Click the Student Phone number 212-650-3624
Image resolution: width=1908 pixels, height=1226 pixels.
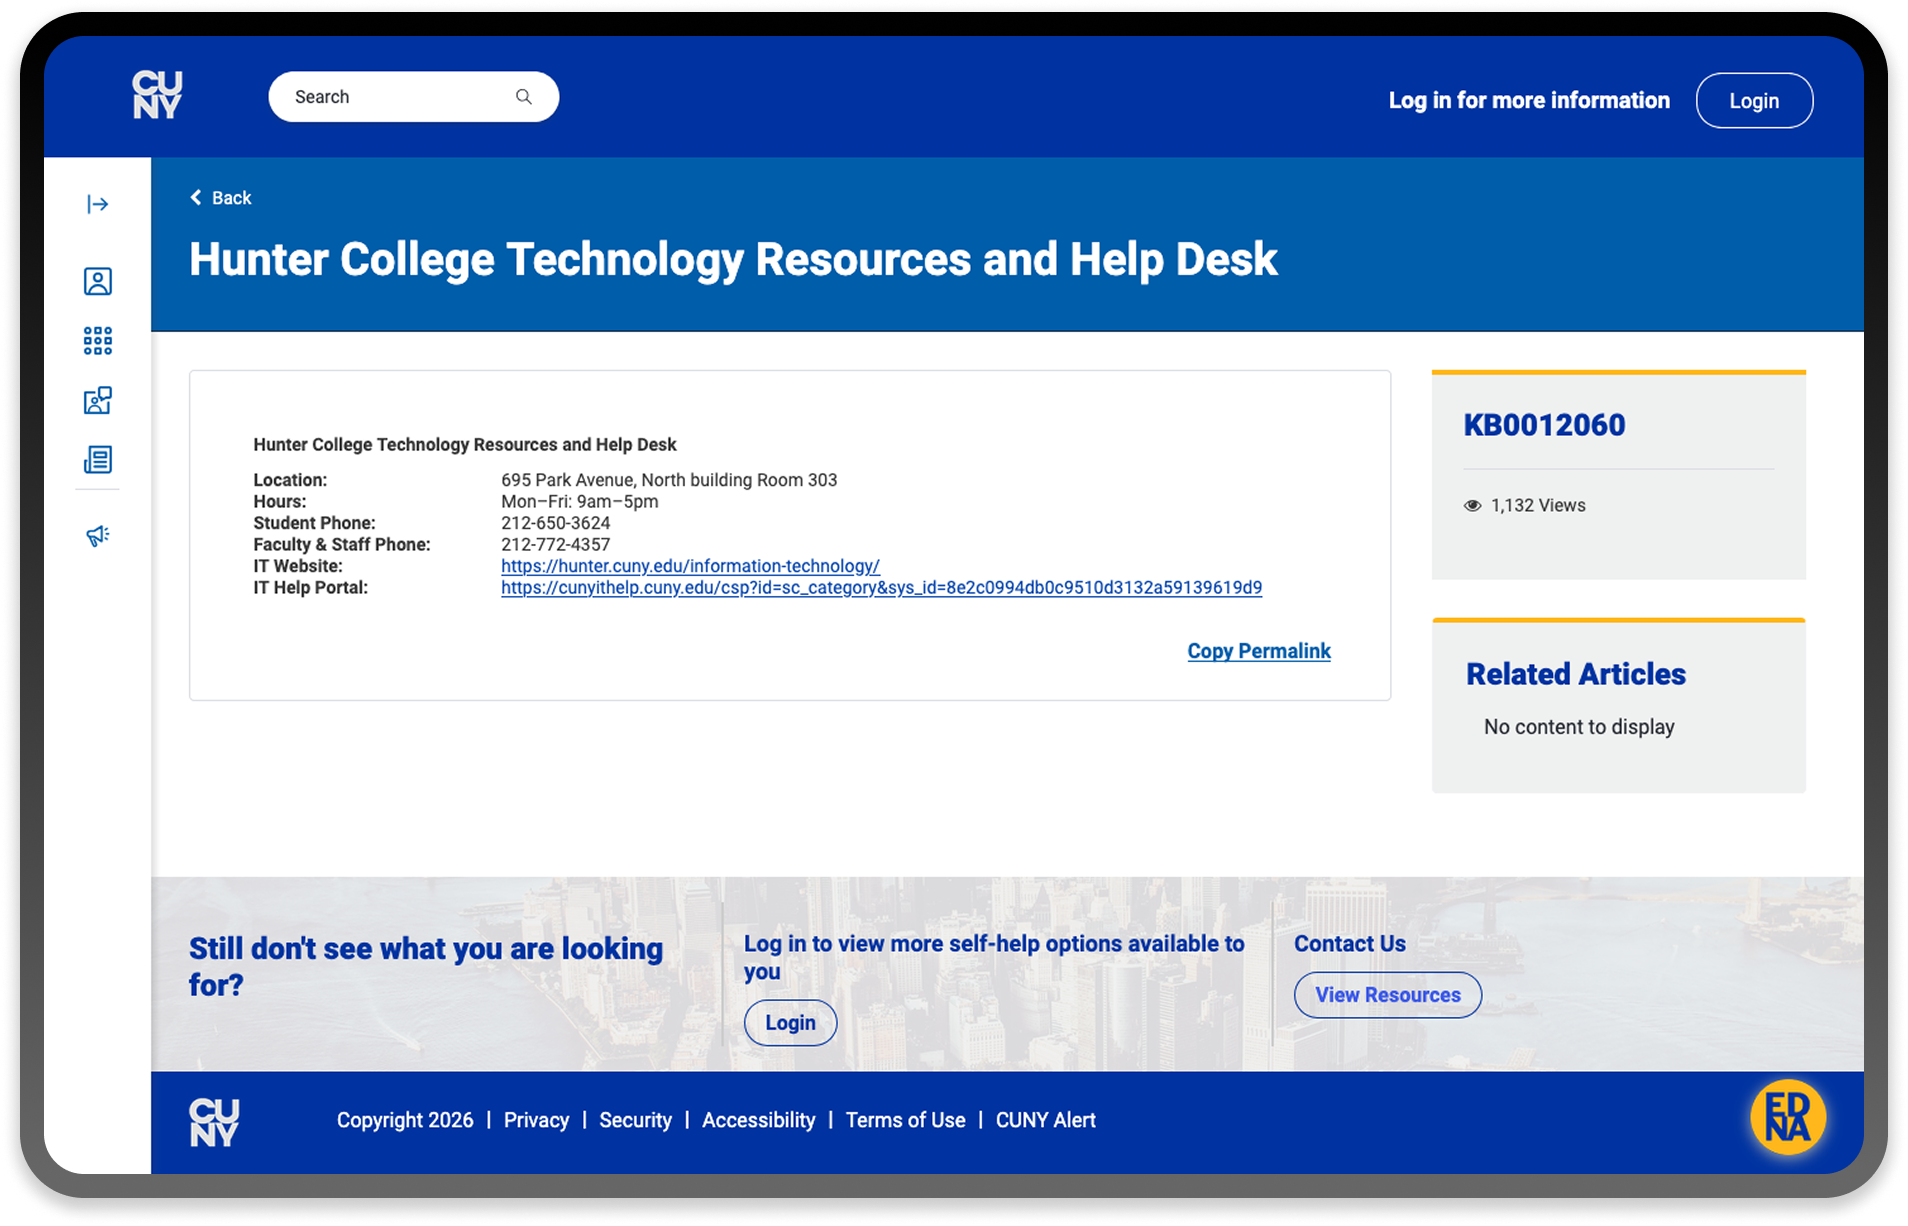click(x=555, y=523)
